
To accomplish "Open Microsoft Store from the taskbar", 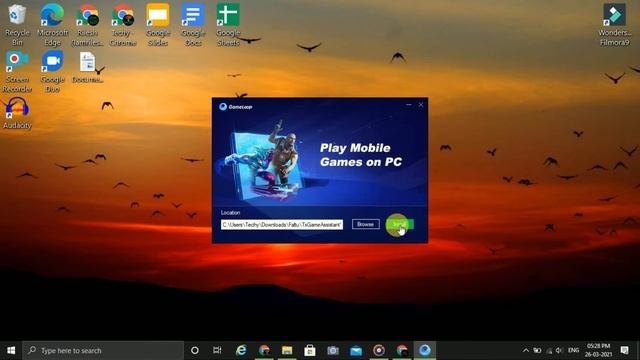I will (x=310, y=350).
